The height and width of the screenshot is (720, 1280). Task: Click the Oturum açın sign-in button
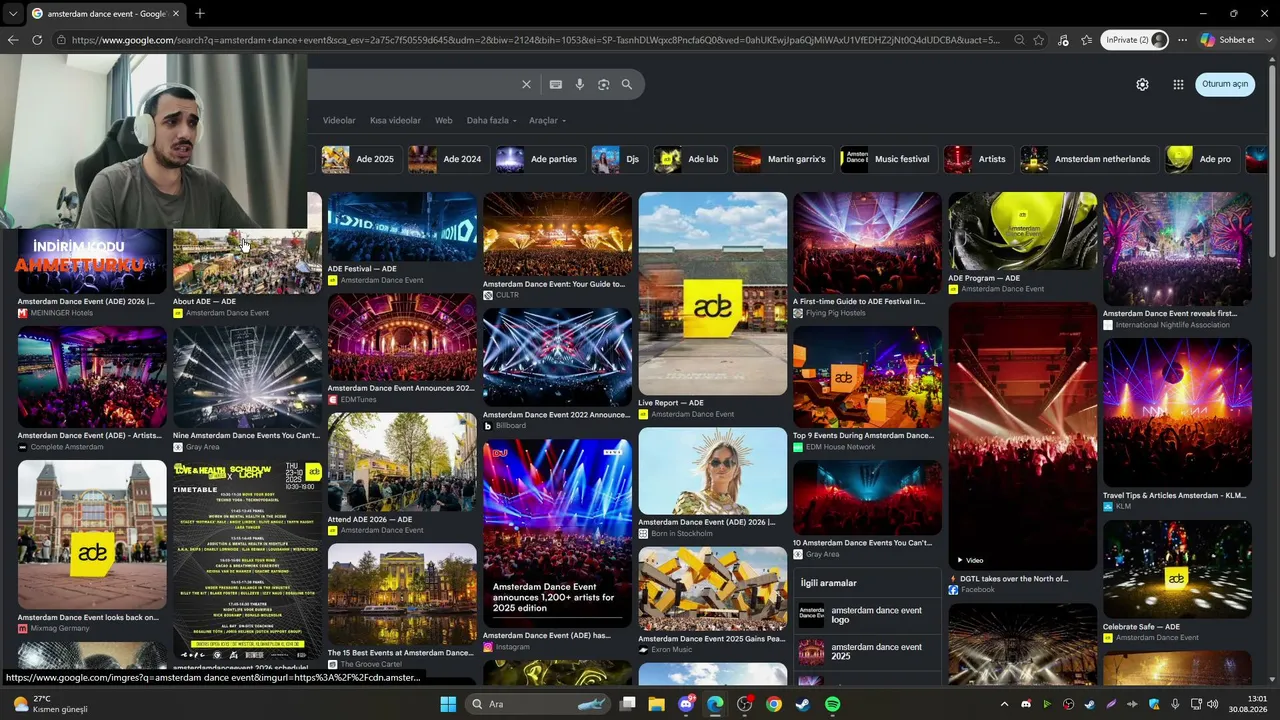click(x=1225, y=84)
